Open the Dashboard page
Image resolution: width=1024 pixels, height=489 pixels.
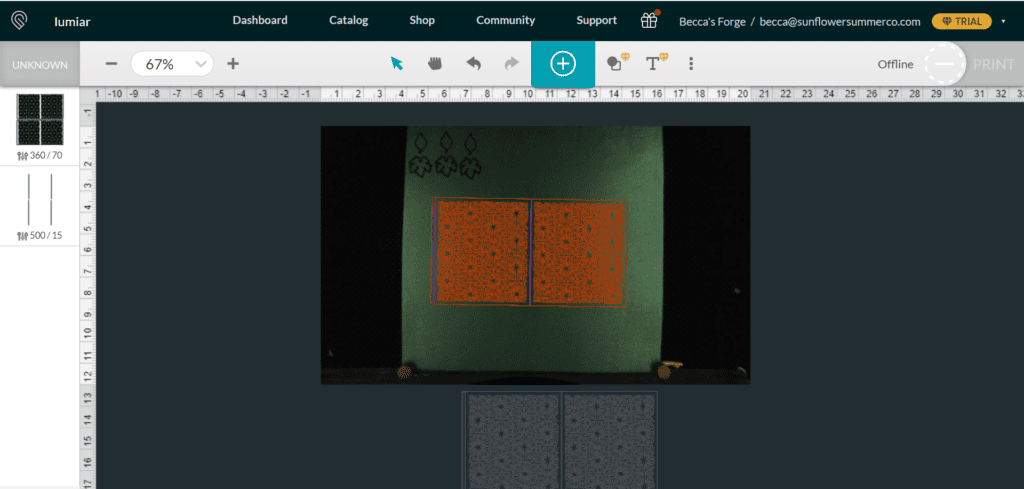pos(260,20)
